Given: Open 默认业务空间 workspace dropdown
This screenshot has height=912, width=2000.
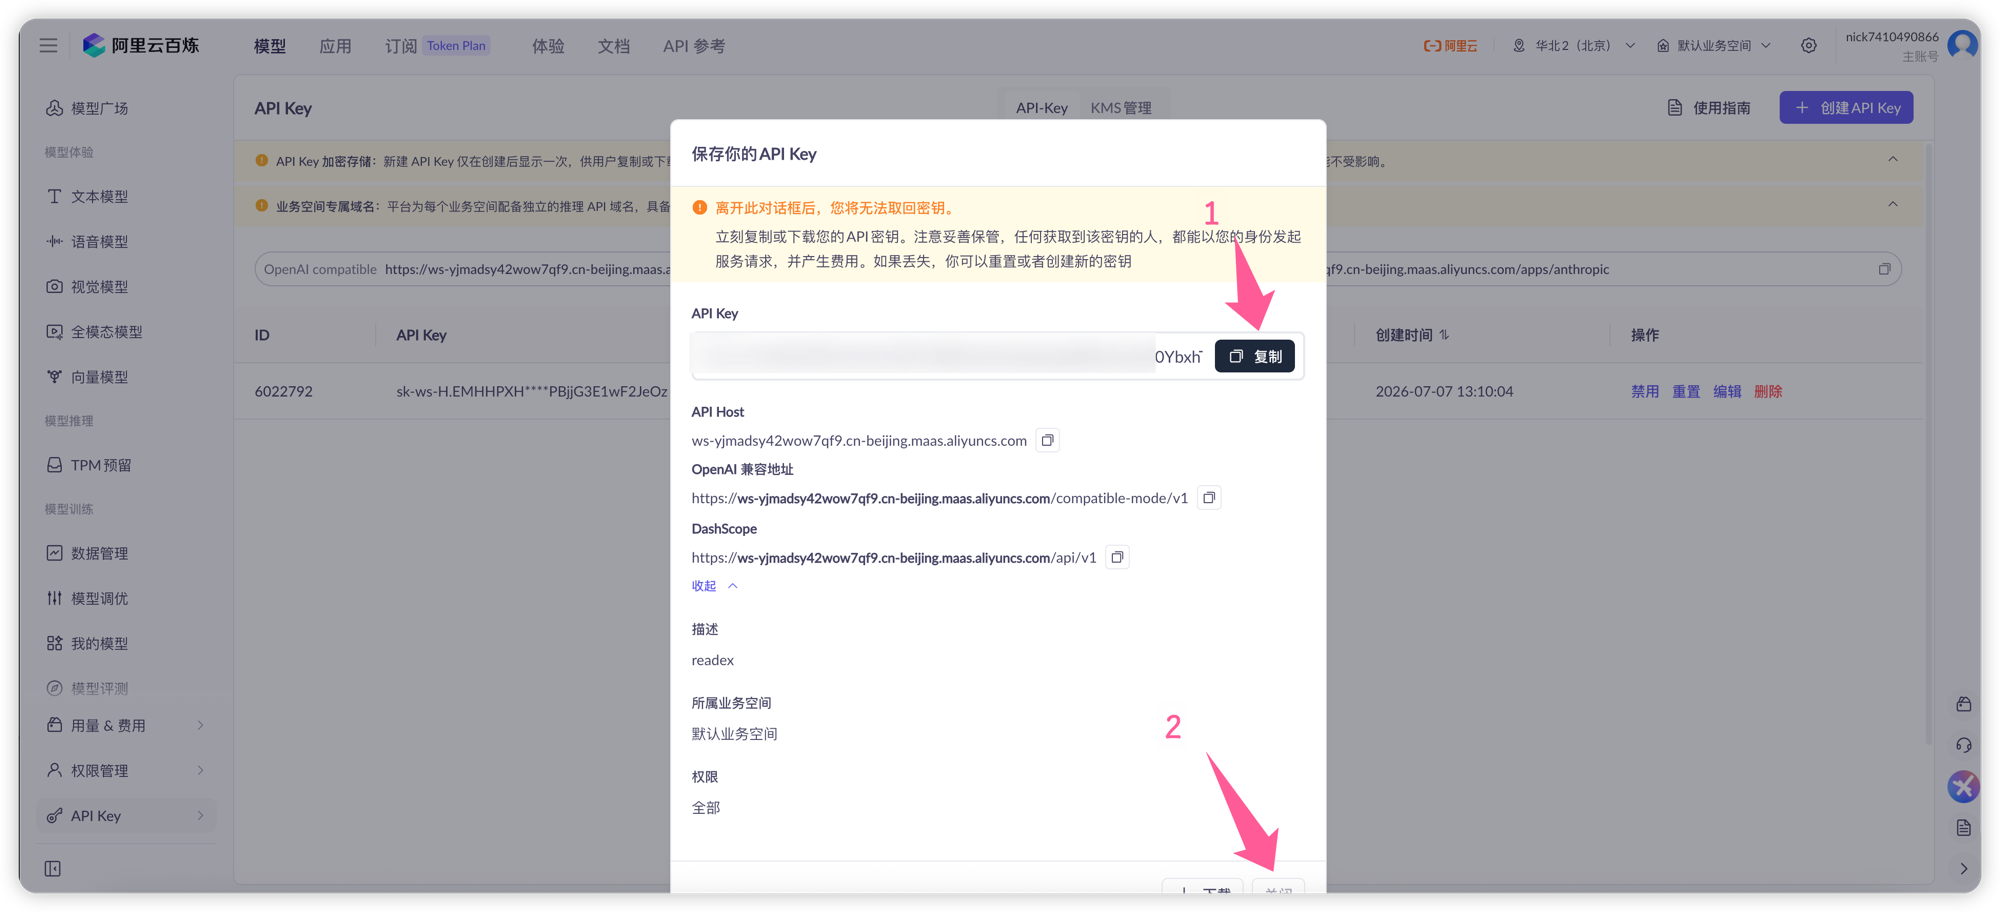Looking at the screenshot, I should (x=1714, y=46).
